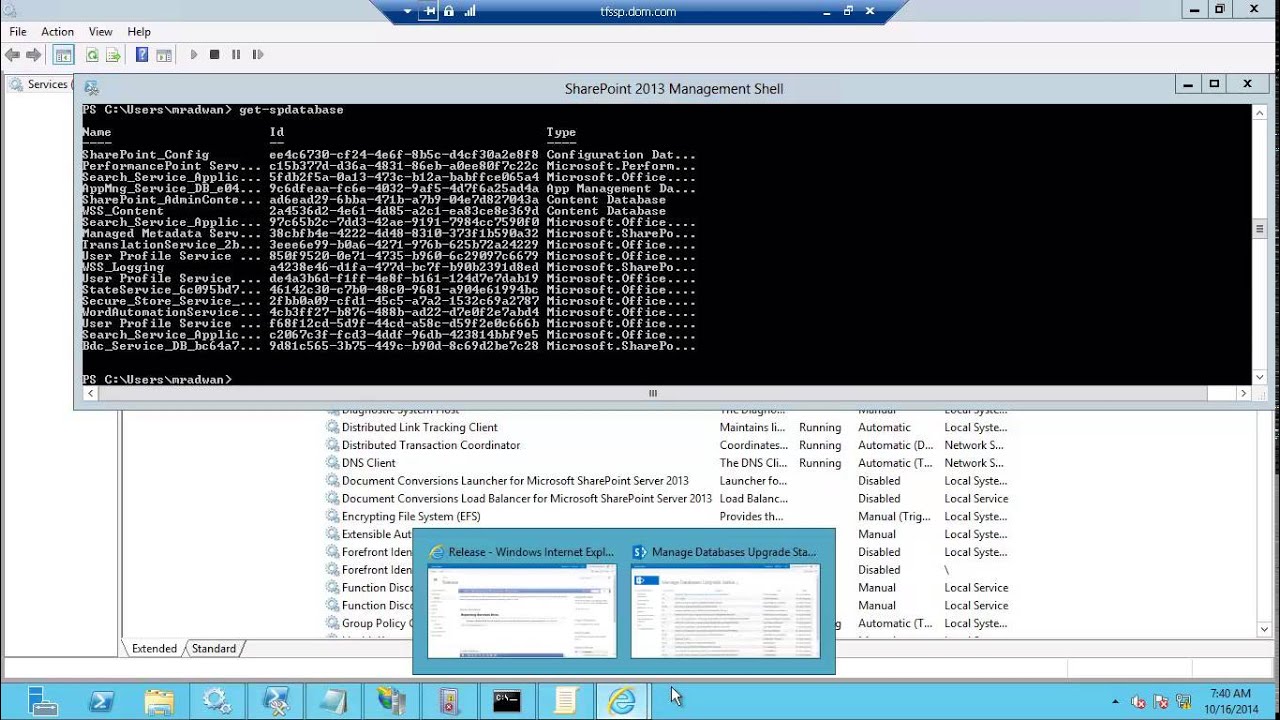Open the purple device taskbar icon
The height and width of the screenshot is (720, 1280).
point(449,701)
